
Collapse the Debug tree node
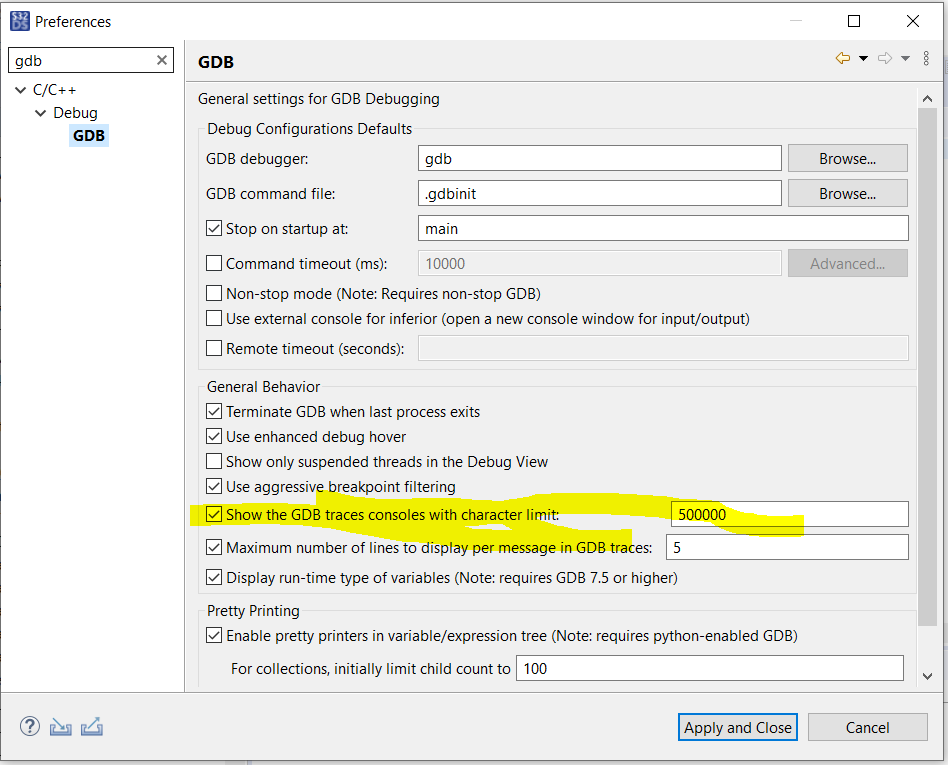tap(40, 112)
